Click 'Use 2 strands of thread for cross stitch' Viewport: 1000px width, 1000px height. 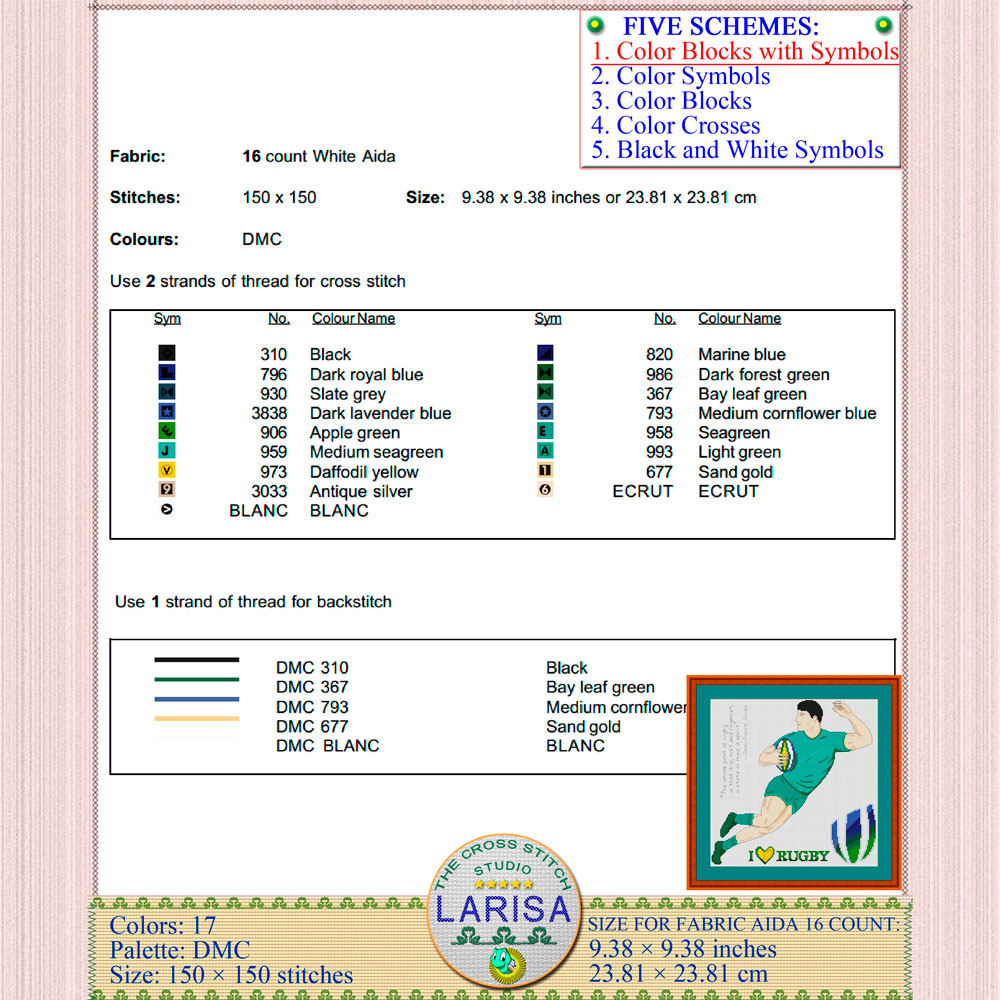258,281
